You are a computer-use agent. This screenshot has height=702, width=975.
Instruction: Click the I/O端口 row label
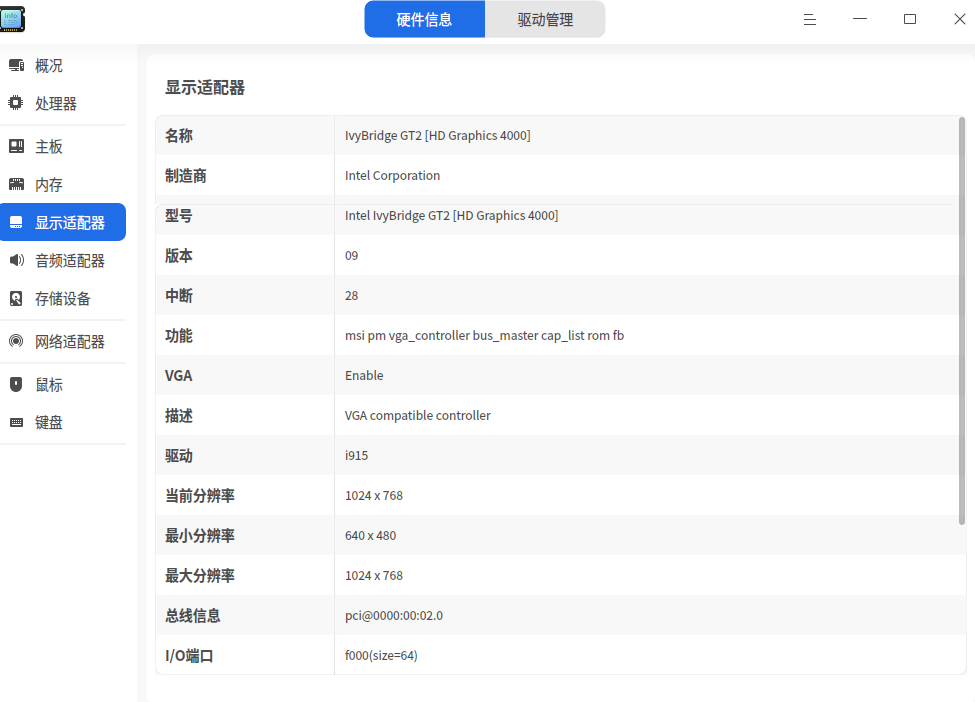coord(189,656)
